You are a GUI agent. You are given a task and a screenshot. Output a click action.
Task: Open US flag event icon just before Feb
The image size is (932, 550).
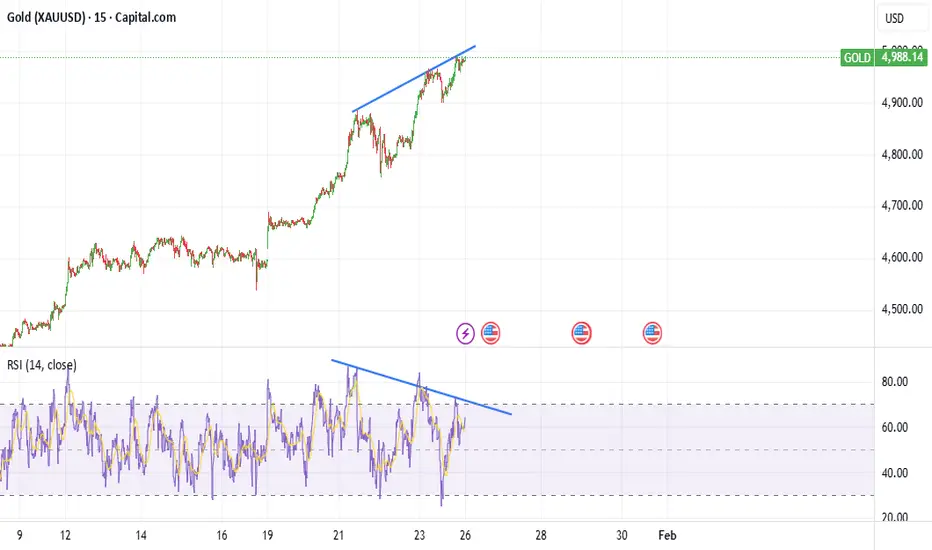tap(652, 333)
